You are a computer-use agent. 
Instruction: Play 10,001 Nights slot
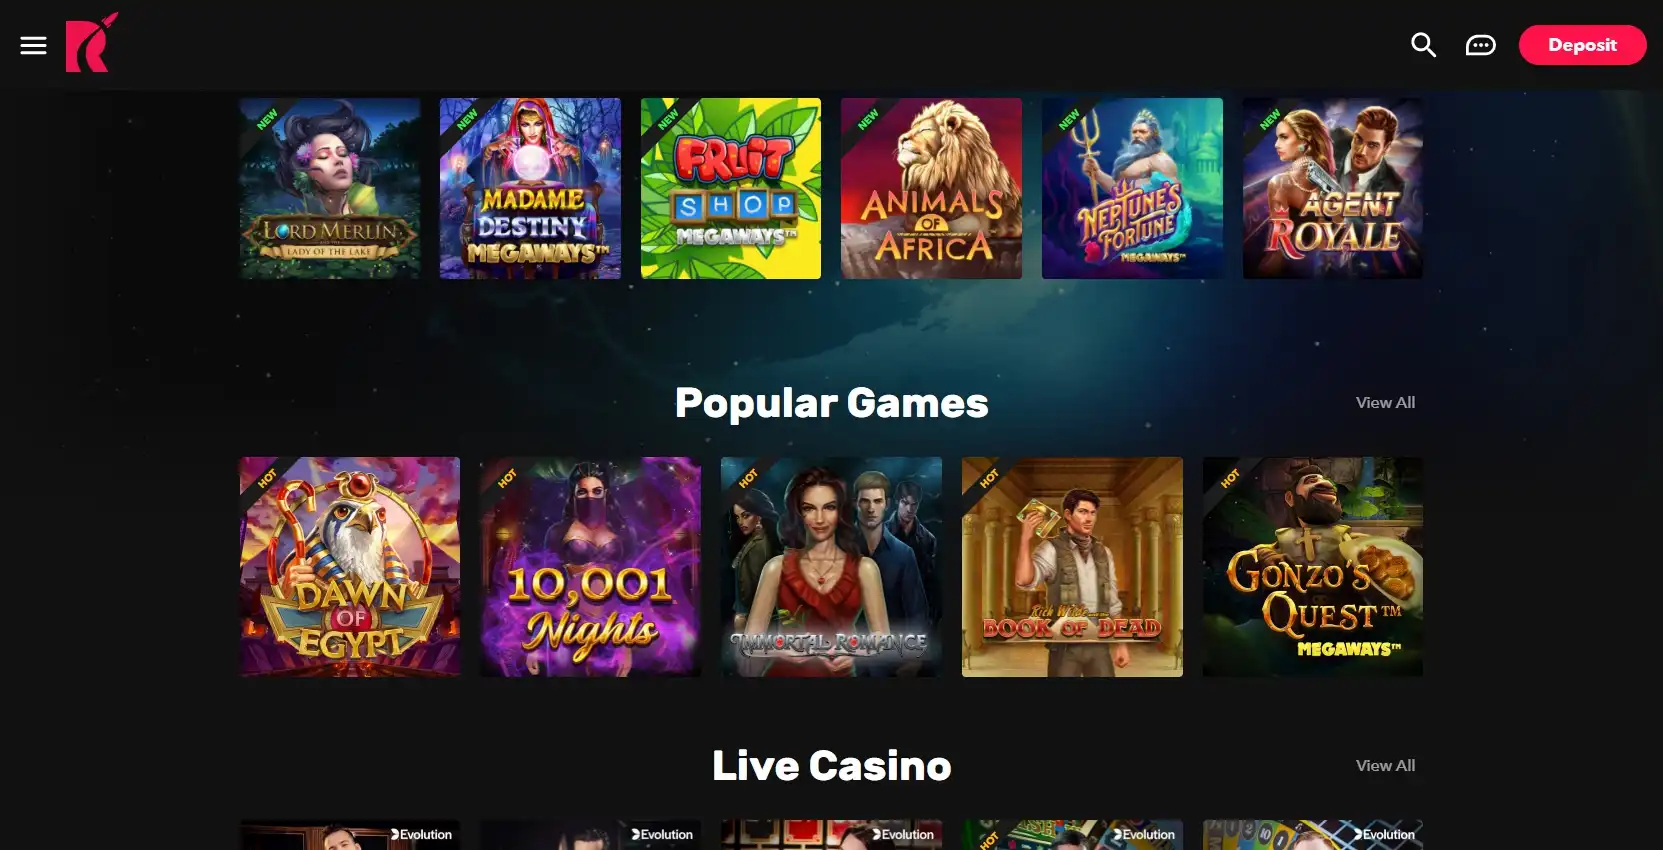tap(591, 567)
